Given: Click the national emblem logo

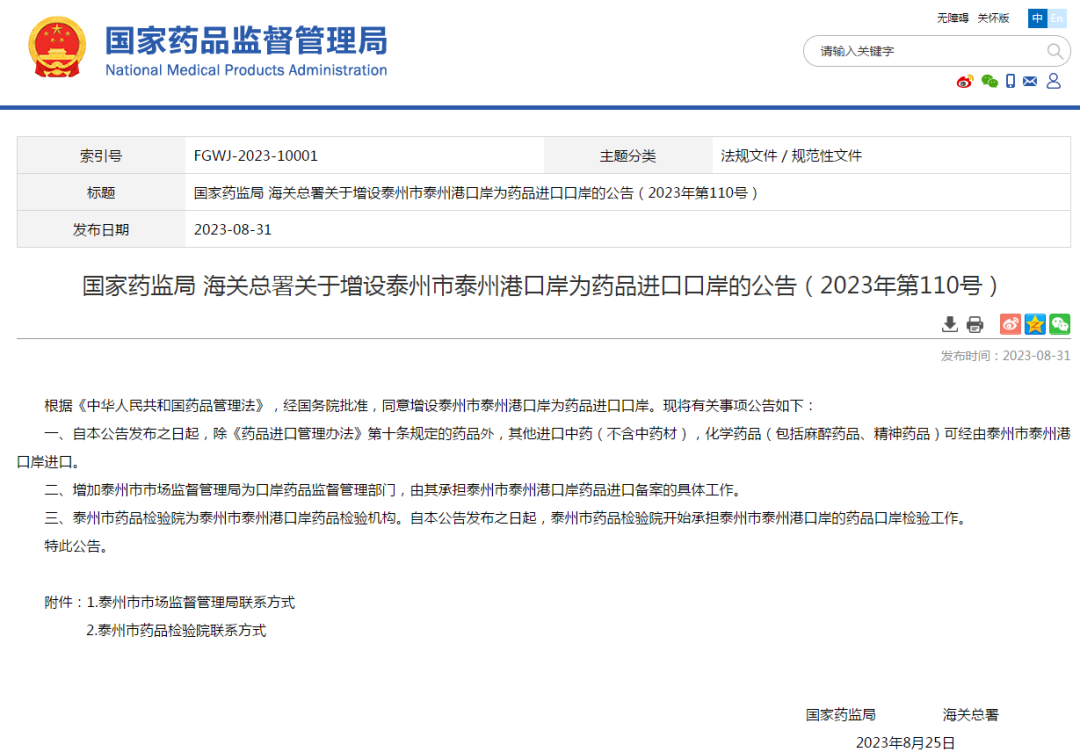Looking at the screenshot, I should pos(57,47).
